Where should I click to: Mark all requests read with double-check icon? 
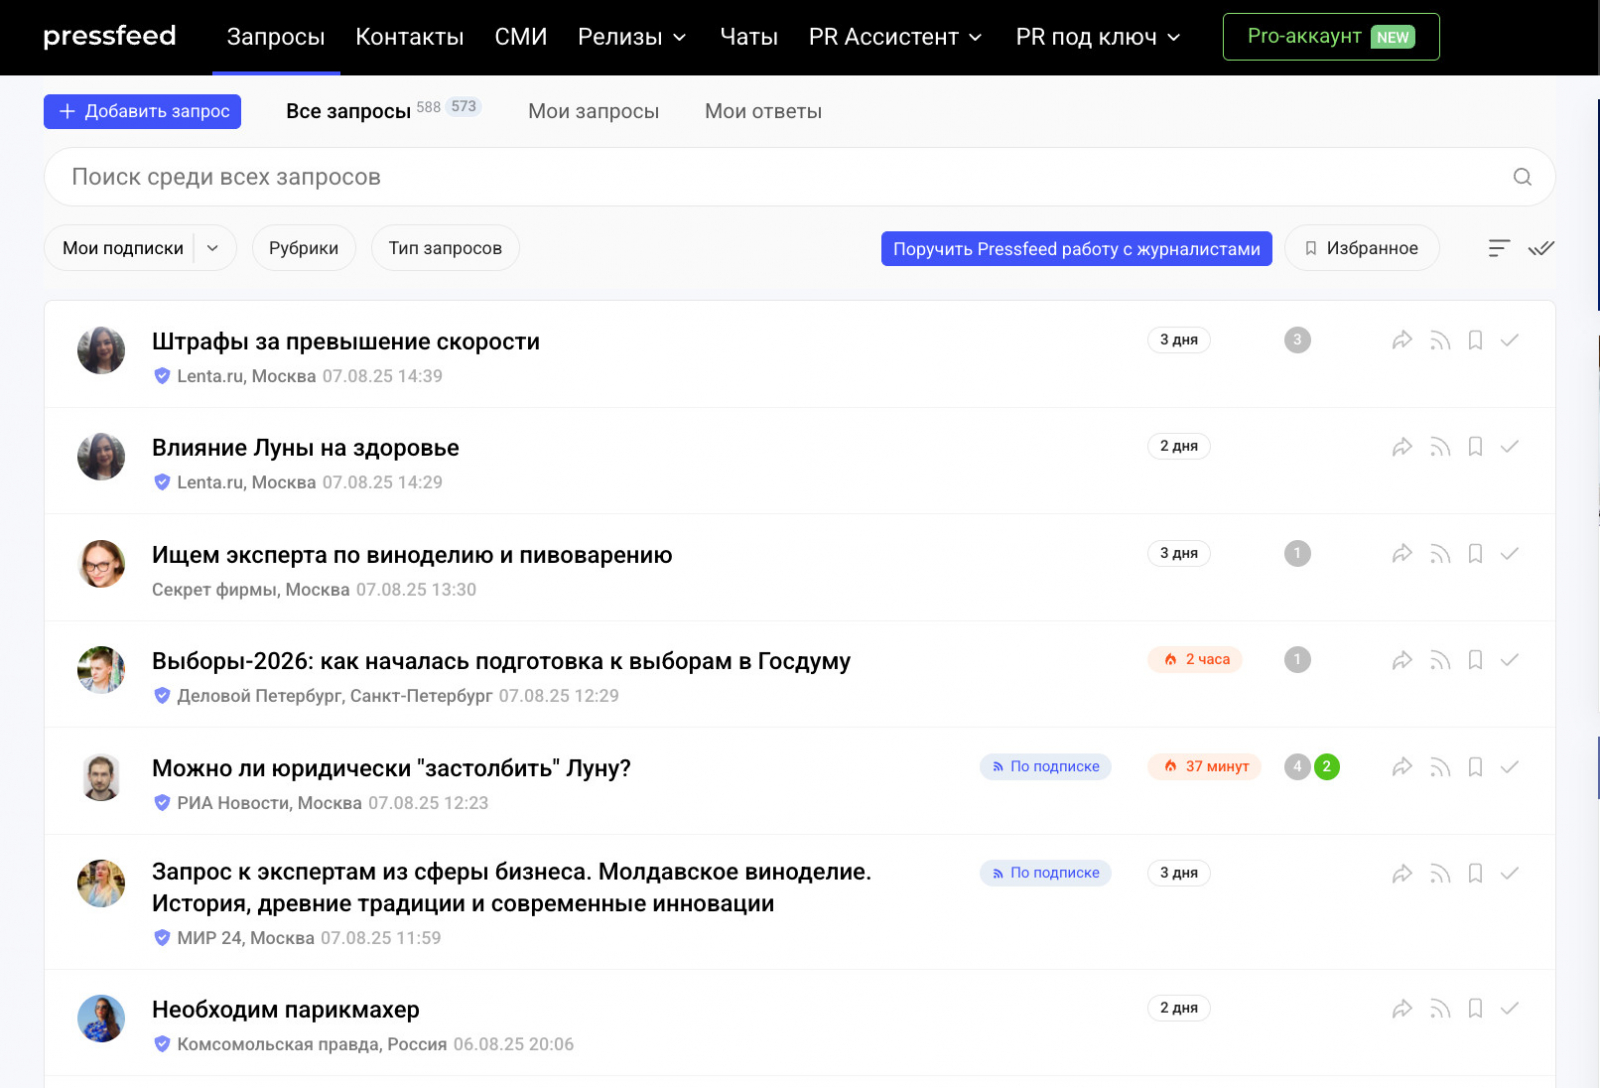tap(1541, 248)
